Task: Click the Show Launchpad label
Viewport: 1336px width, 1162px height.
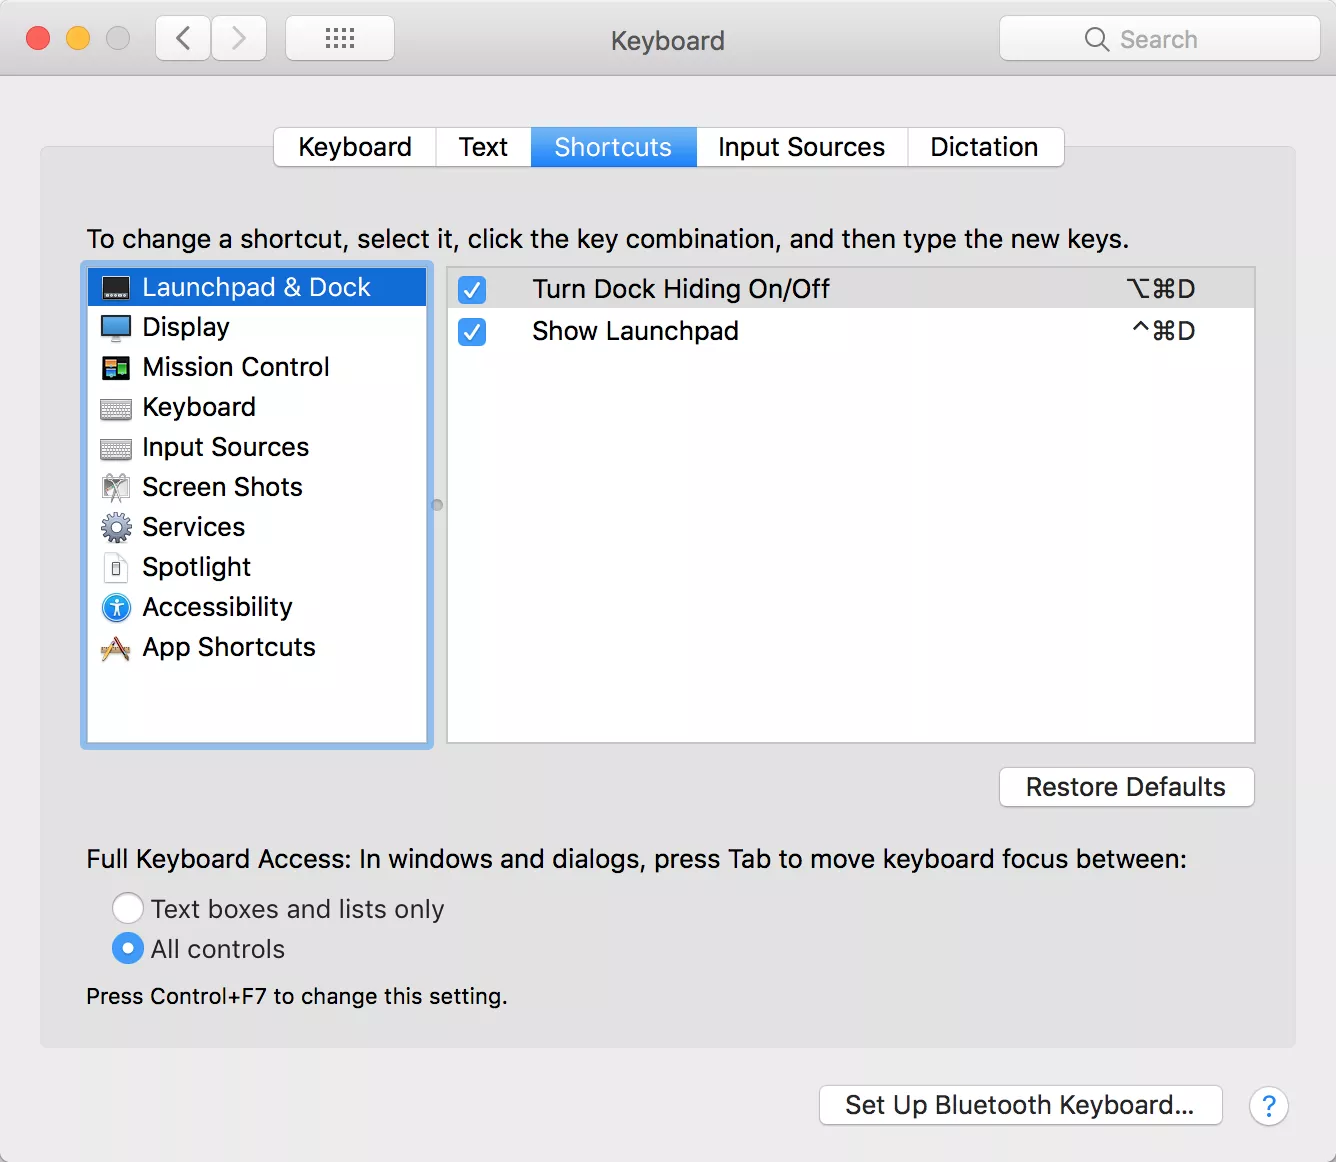Action: coord(635,331)
